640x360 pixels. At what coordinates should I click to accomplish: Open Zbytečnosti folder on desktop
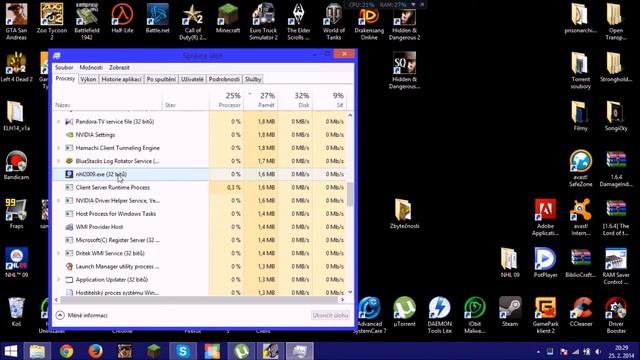tap(404, 213)
